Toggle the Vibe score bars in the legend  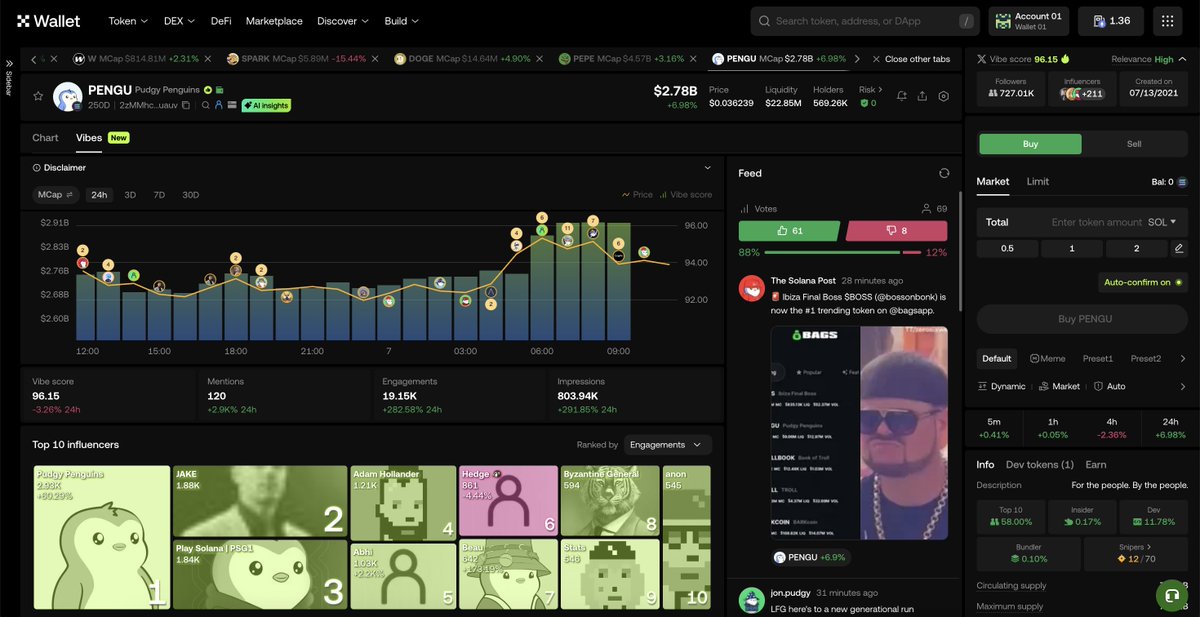click(685, 195)
